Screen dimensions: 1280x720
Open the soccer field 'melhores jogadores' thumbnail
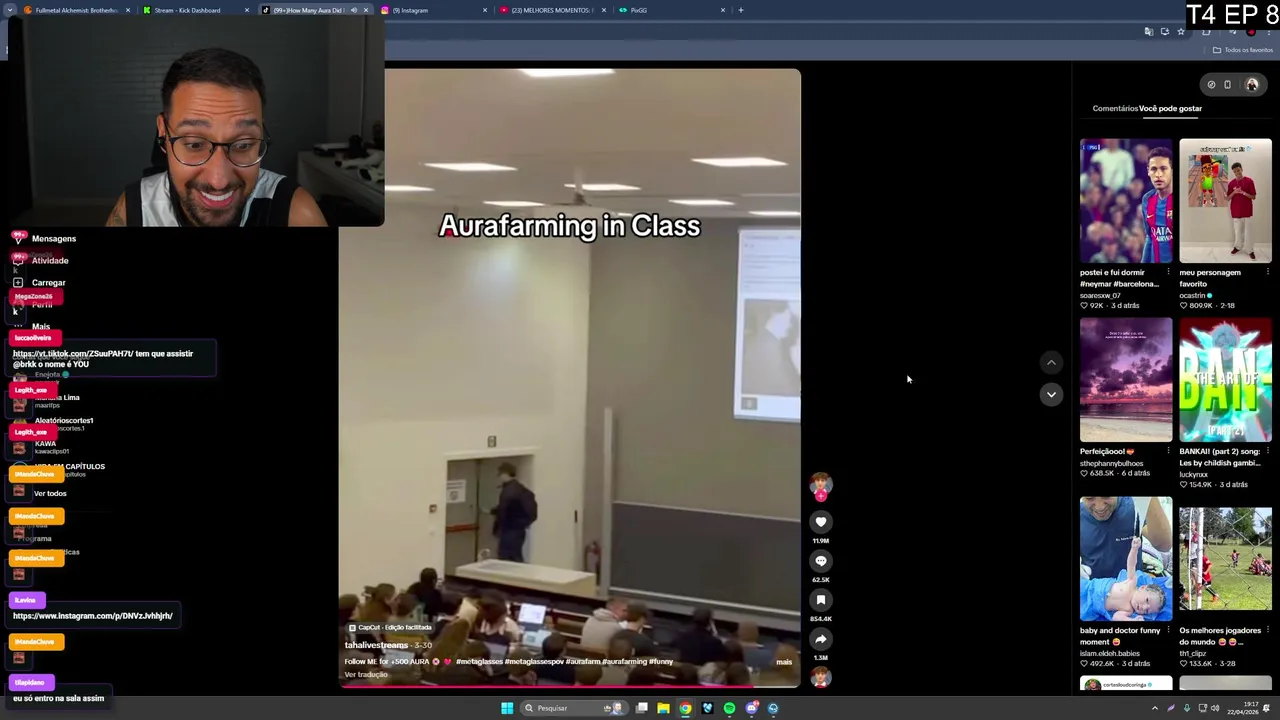(x=1225, y=559)
